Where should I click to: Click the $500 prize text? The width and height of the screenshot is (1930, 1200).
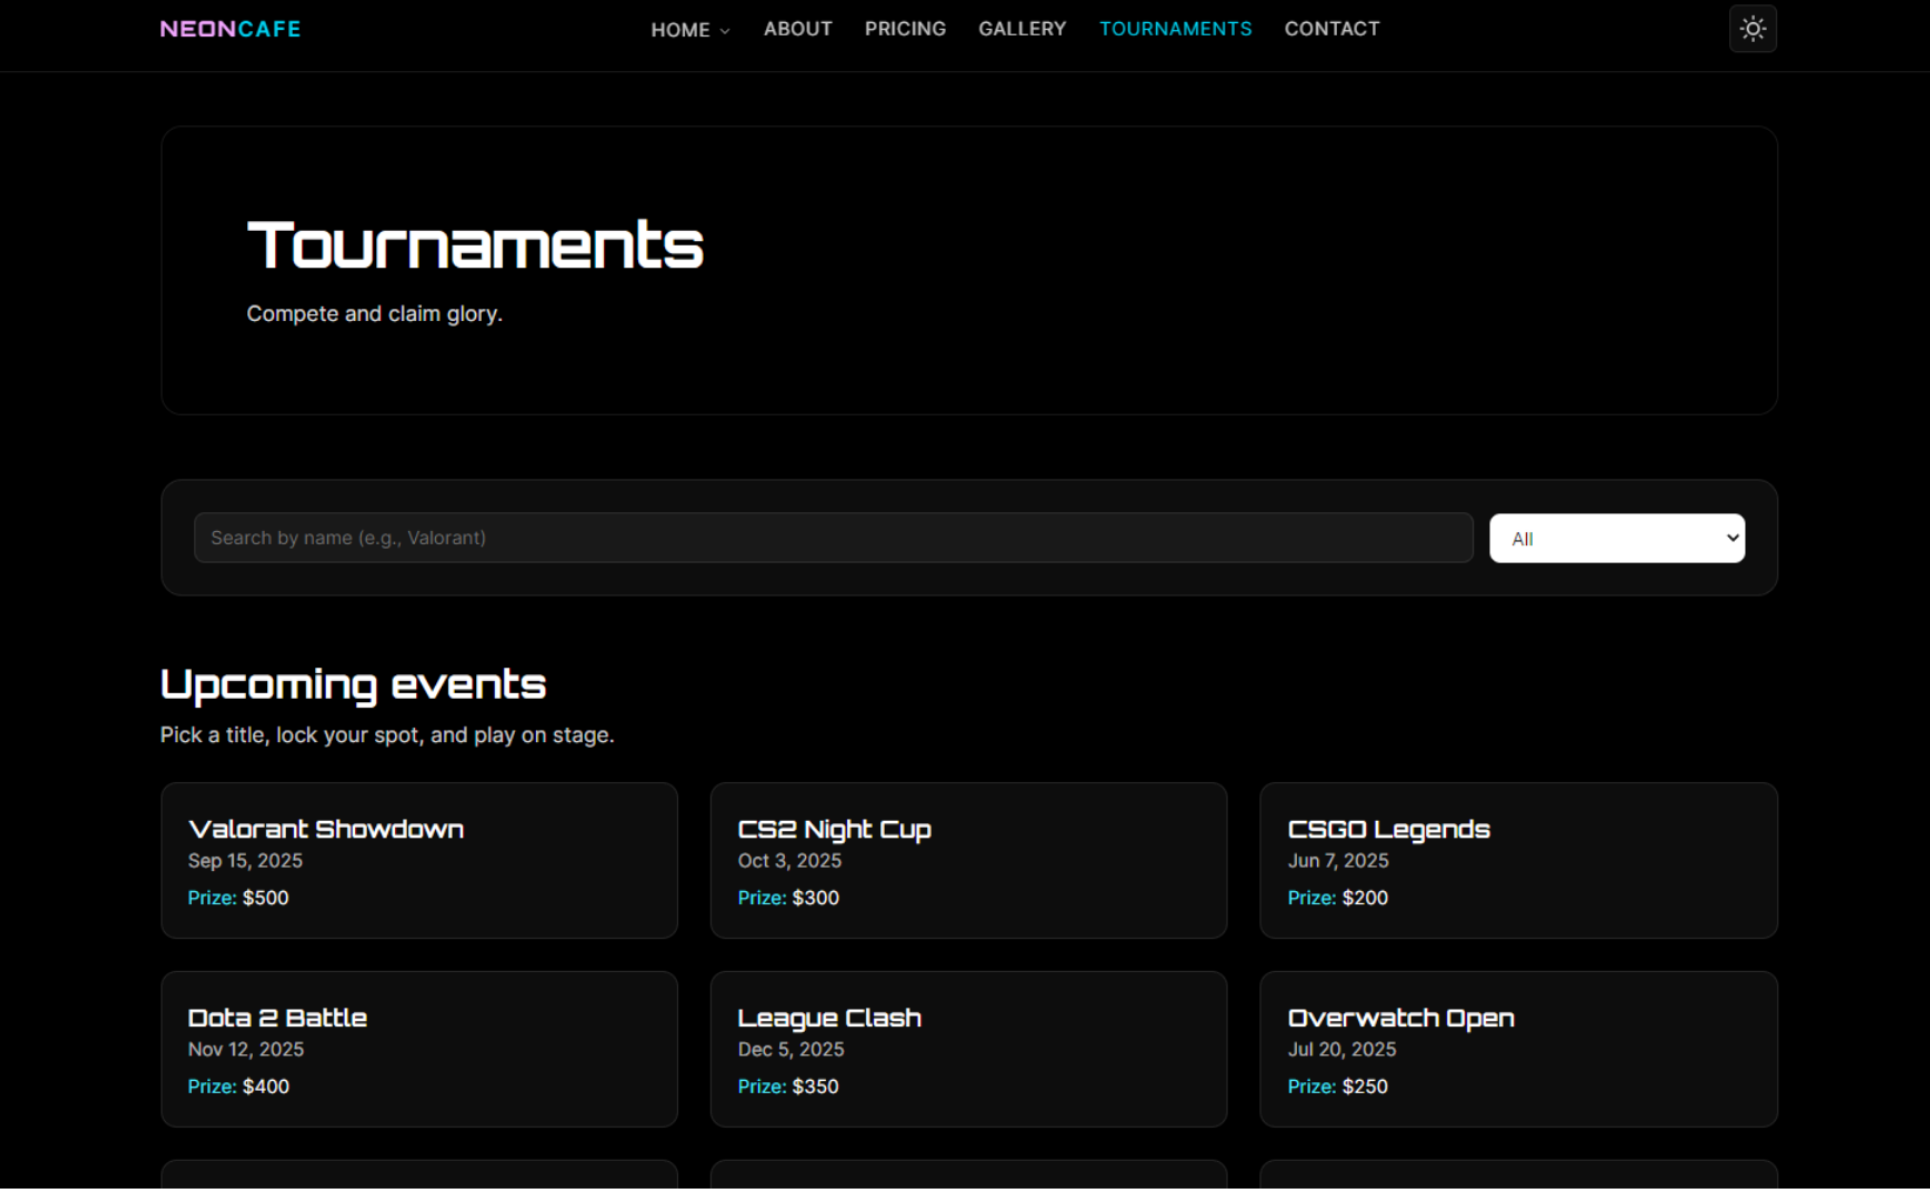[265, 898]
